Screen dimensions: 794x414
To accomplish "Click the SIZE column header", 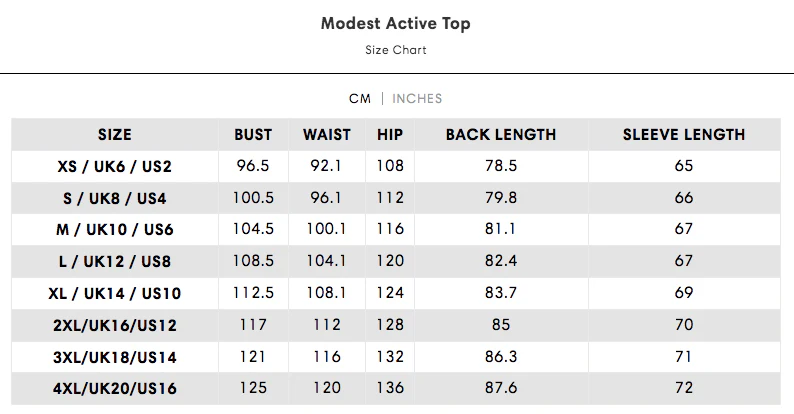I will click(x=115, y=135).
